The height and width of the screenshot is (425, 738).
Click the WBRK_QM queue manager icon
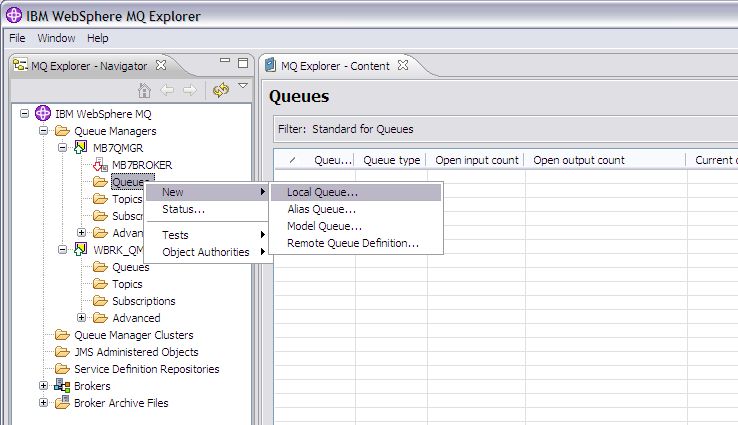80,249
